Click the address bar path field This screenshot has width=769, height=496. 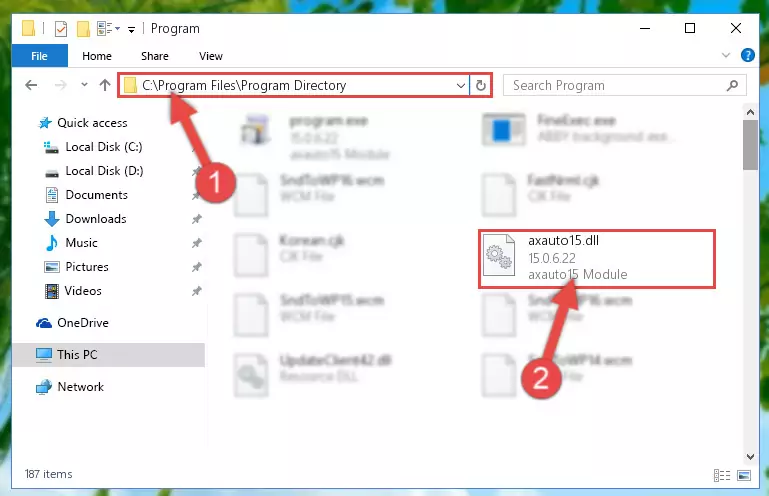[x=293, y=85]
